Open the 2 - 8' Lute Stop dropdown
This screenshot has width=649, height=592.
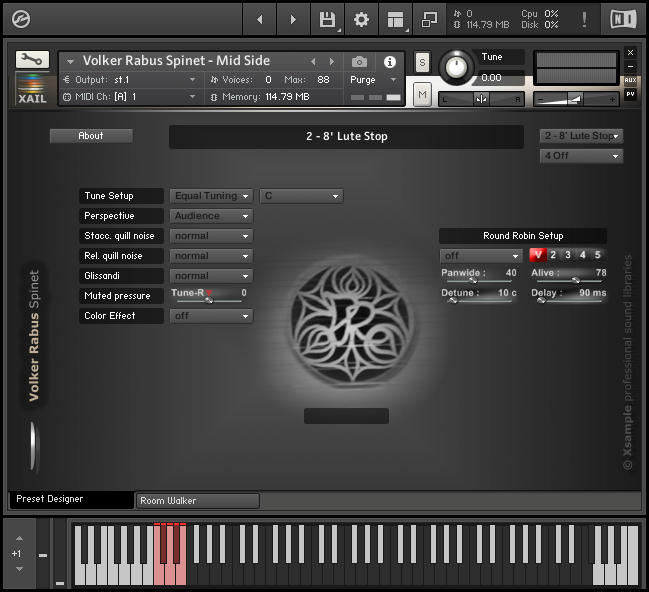[581, 136]
